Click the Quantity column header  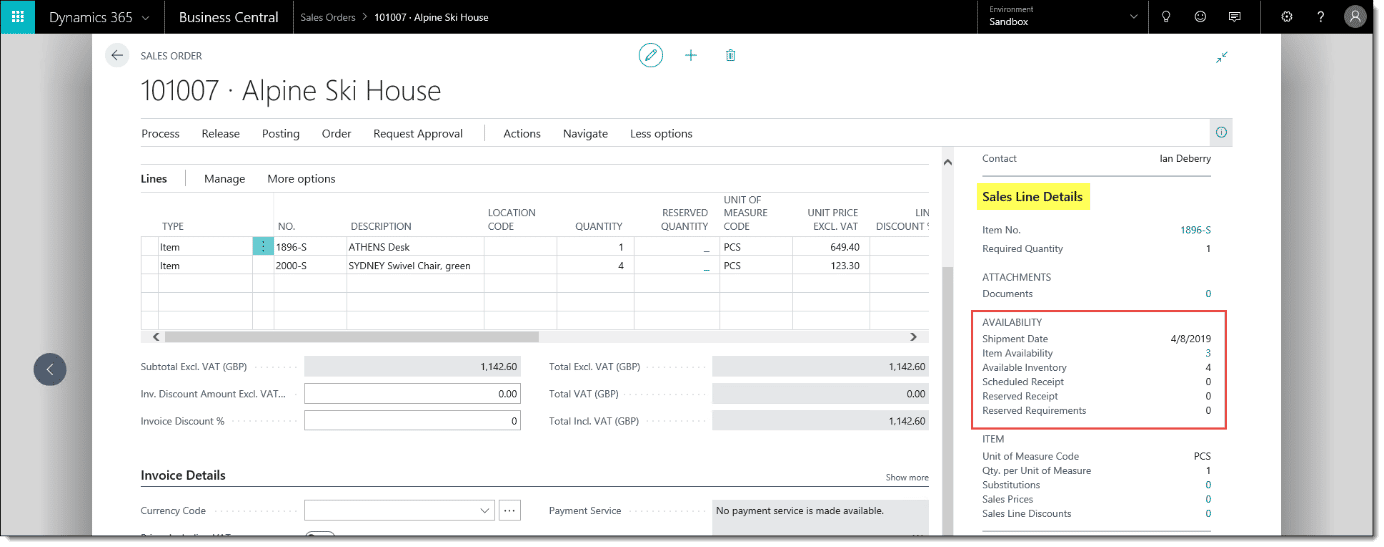[x=598, y=226]
